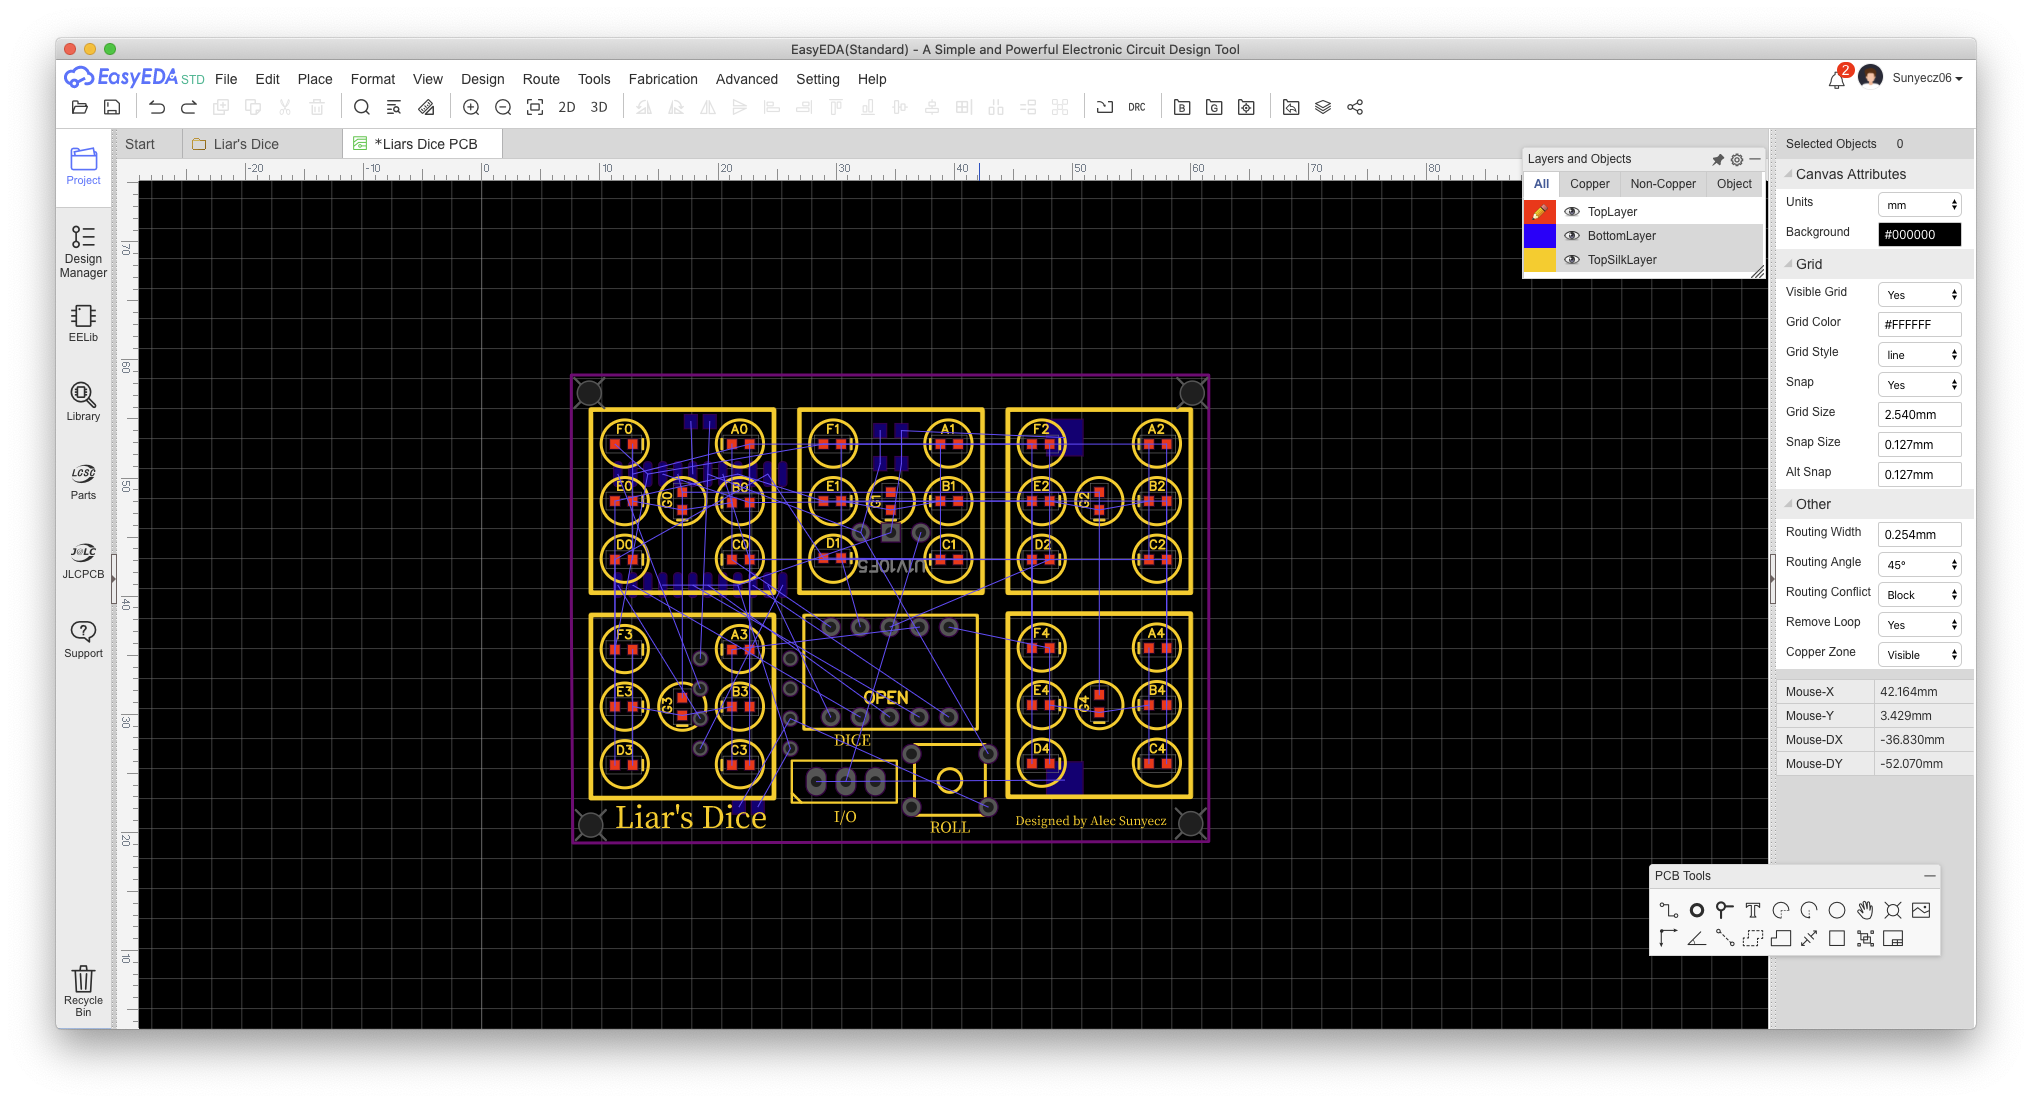
Task: Toggle TopSilkLayer visibility eye
Action: (1572, 260)
